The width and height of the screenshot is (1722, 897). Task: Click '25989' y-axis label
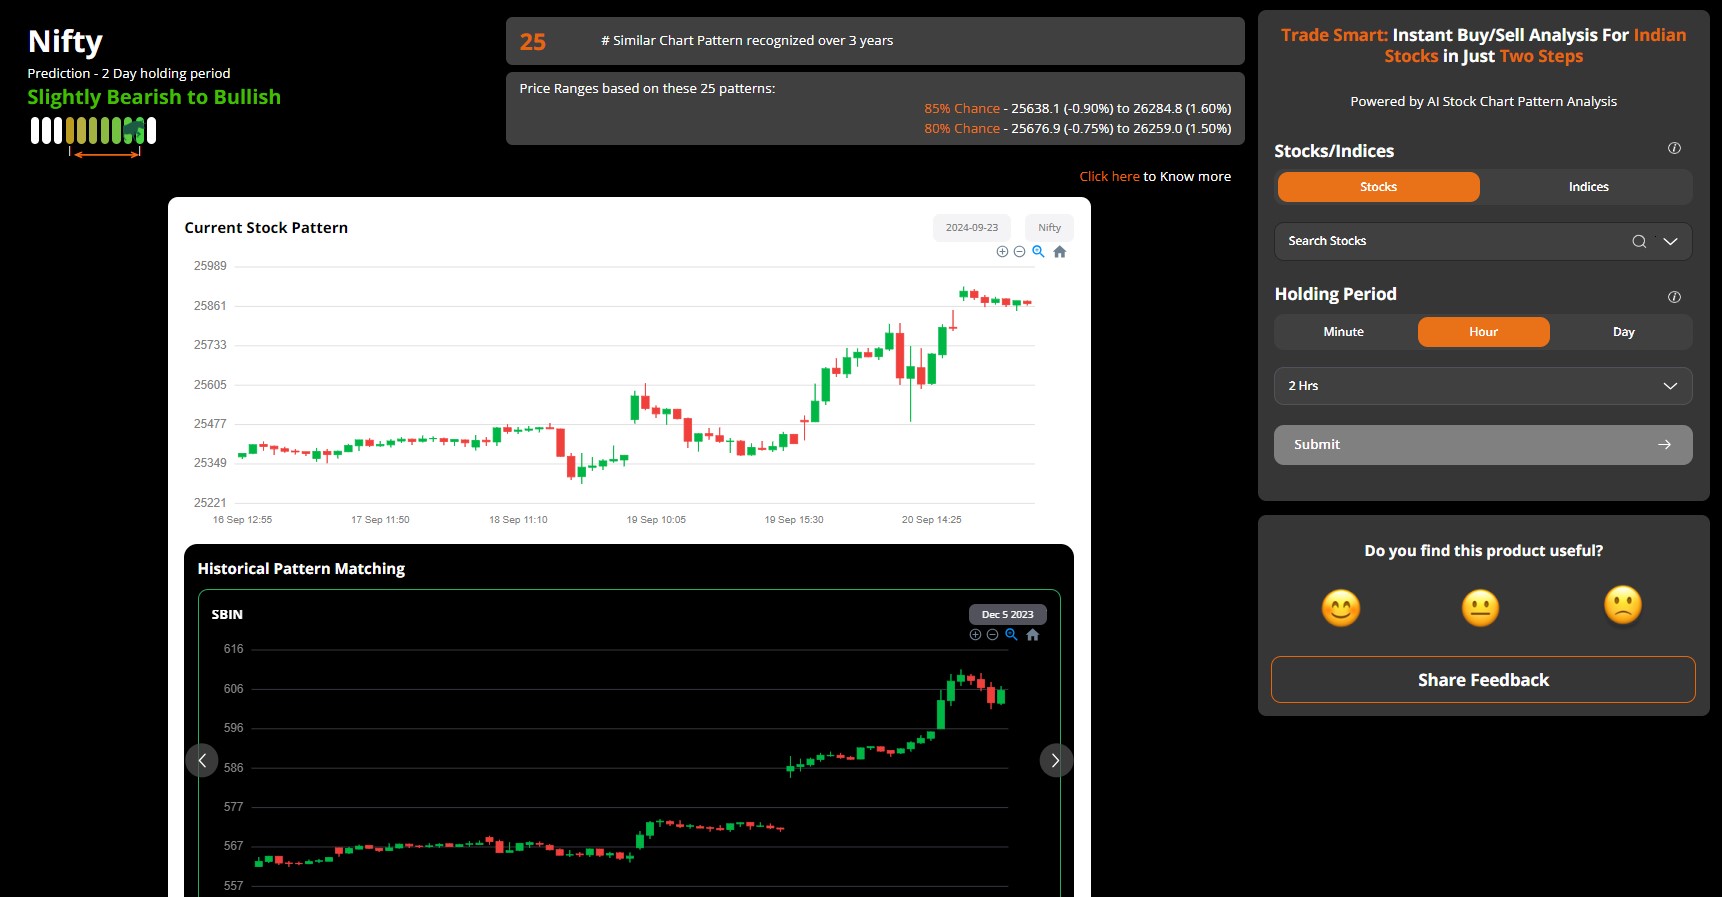(210, 266)
